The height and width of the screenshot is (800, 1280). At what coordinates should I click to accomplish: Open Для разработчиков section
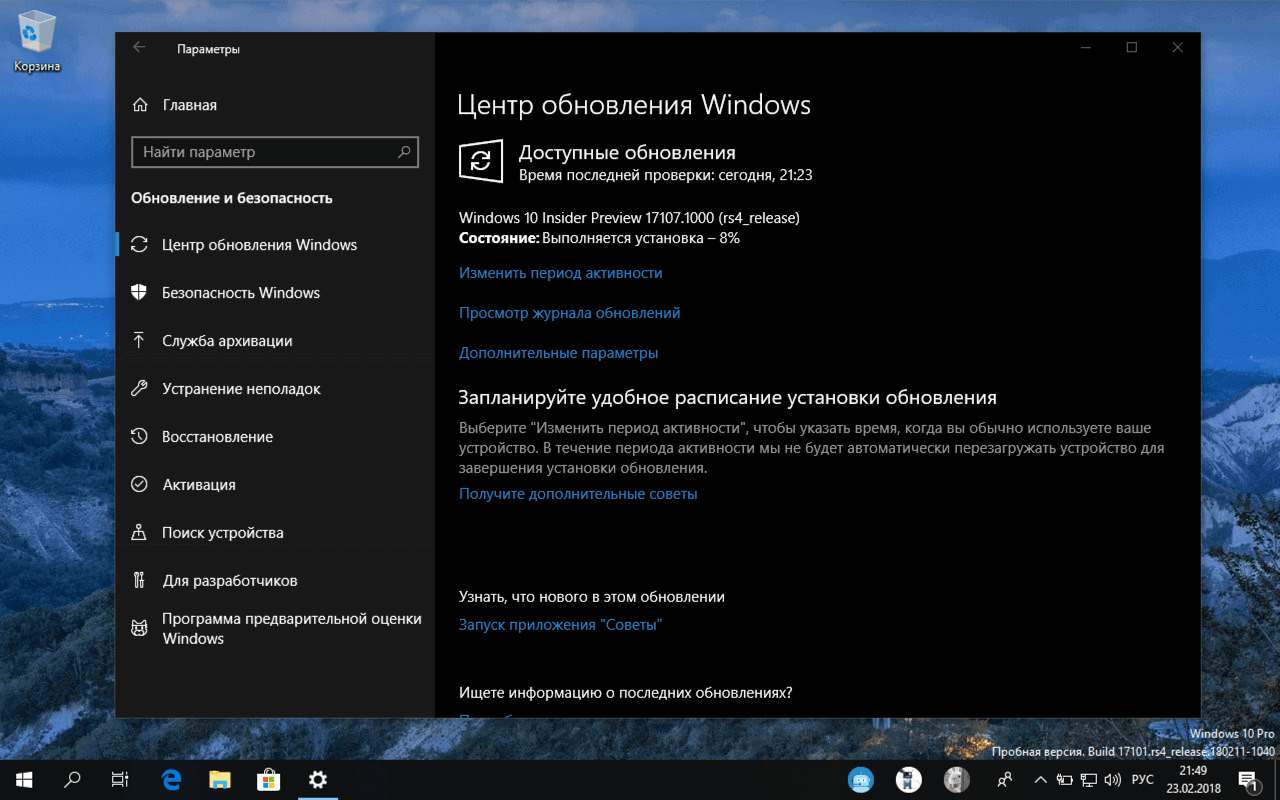pos(275,581)
